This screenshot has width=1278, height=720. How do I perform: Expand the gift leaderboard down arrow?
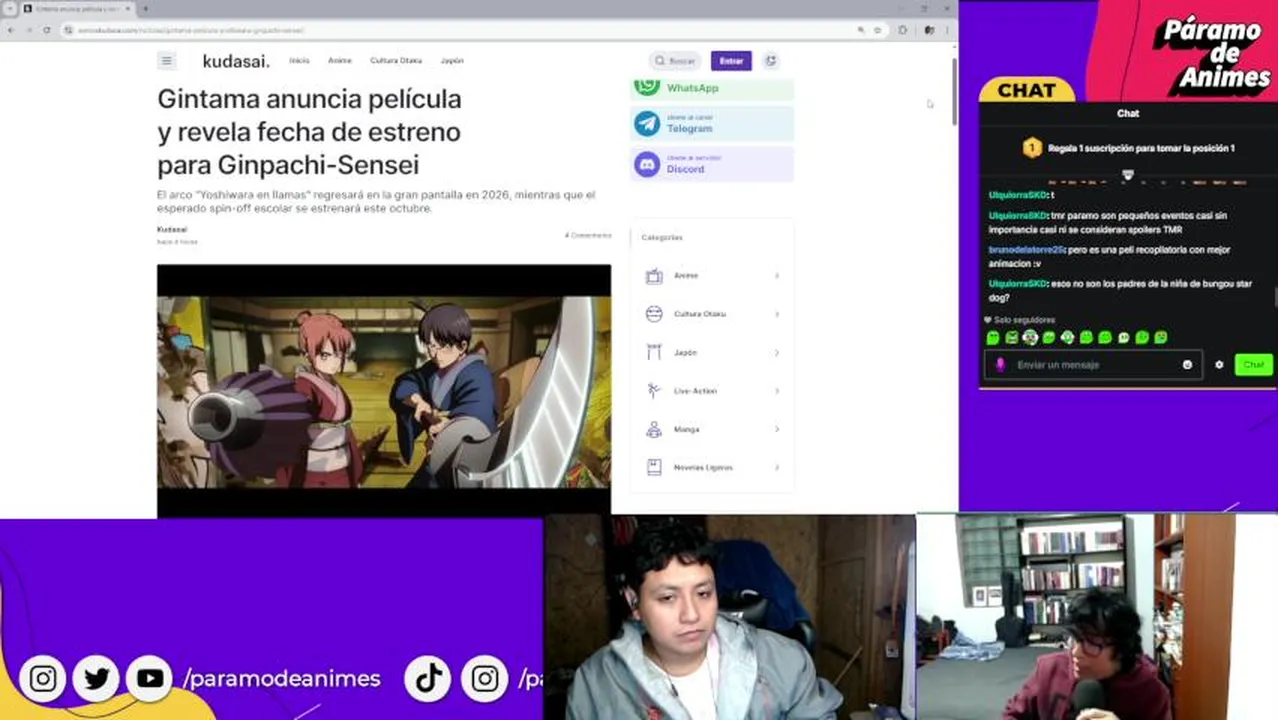1128,175
